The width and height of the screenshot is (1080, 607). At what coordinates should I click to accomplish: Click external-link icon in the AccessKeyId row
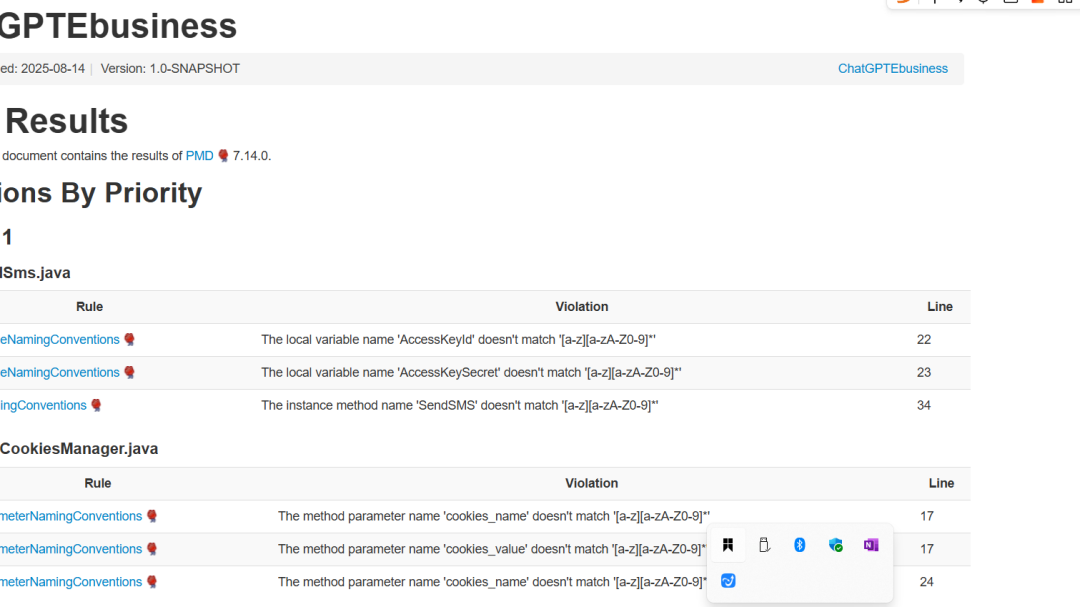click(129, 340)
